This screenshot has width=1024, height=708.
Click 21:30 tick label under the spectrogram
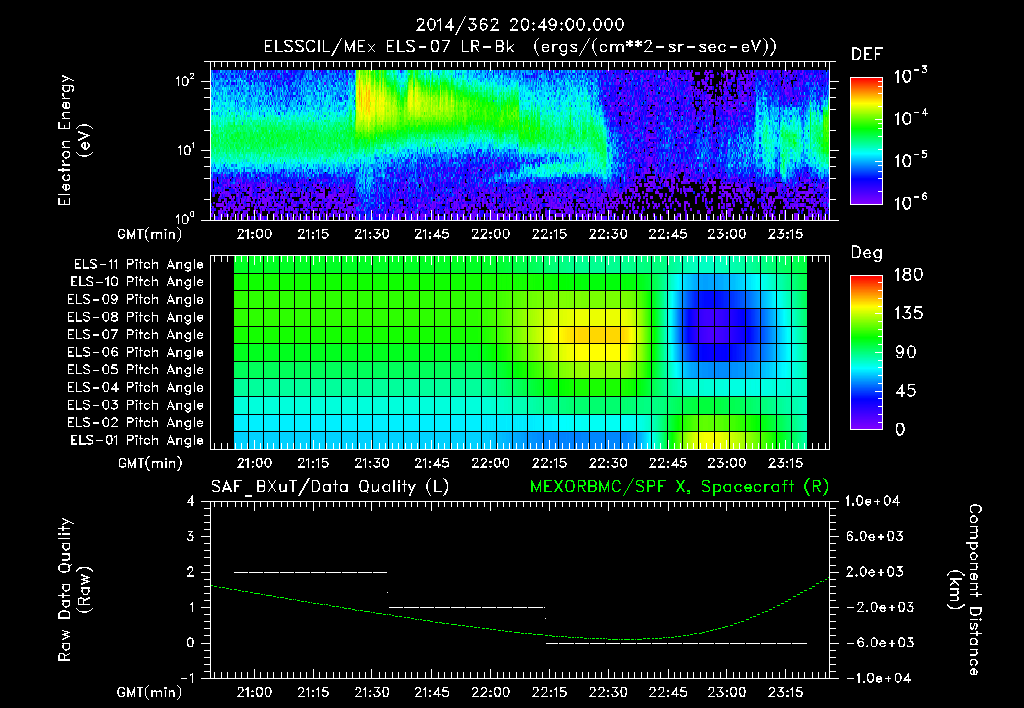pyautogui.click(x=372, y=234)
